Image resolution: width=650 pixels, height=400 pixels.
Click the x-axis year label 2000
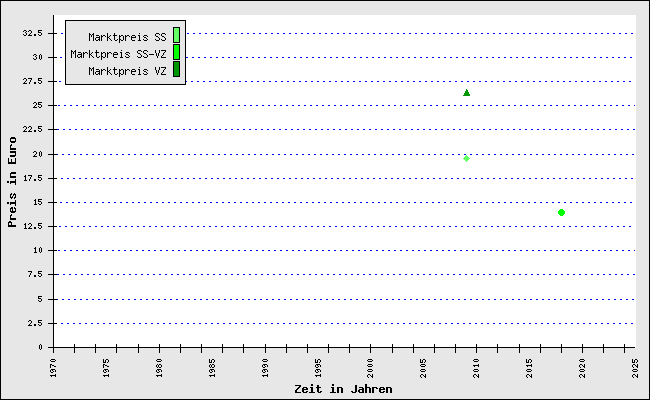click(x=371, y=368)
